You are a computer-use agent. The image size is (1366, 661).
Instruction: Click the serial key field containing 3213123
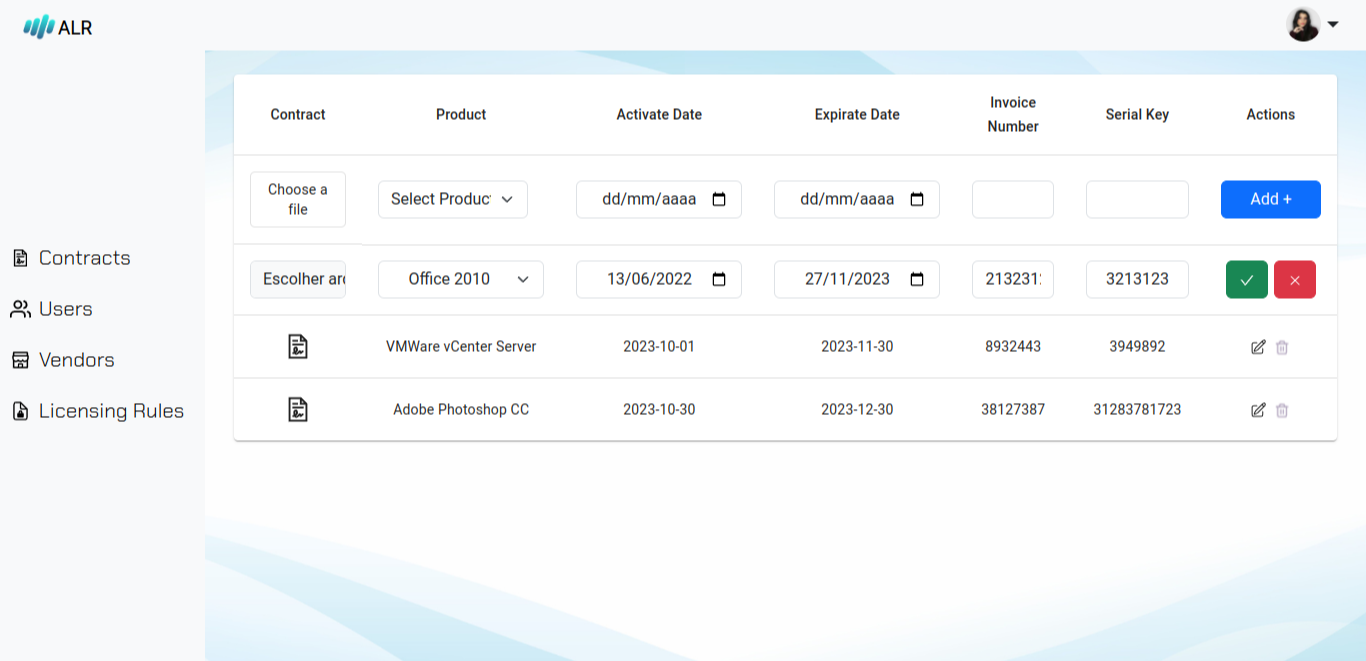point(1137,279)
